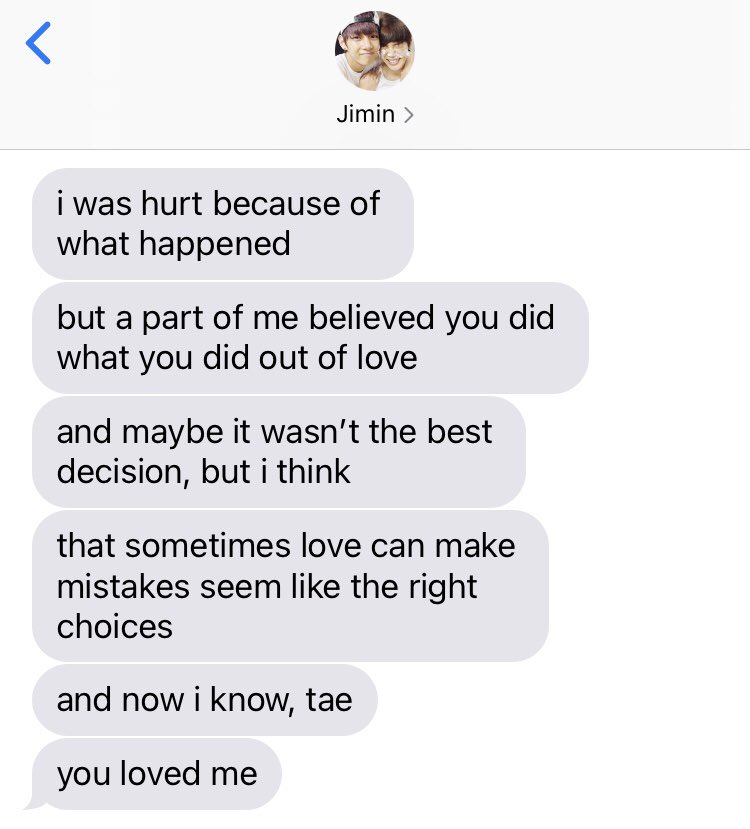Viewport: 750px width, 829px height.
Task: Click the word "mistakes" in fourth message
Action: (123, 587)
